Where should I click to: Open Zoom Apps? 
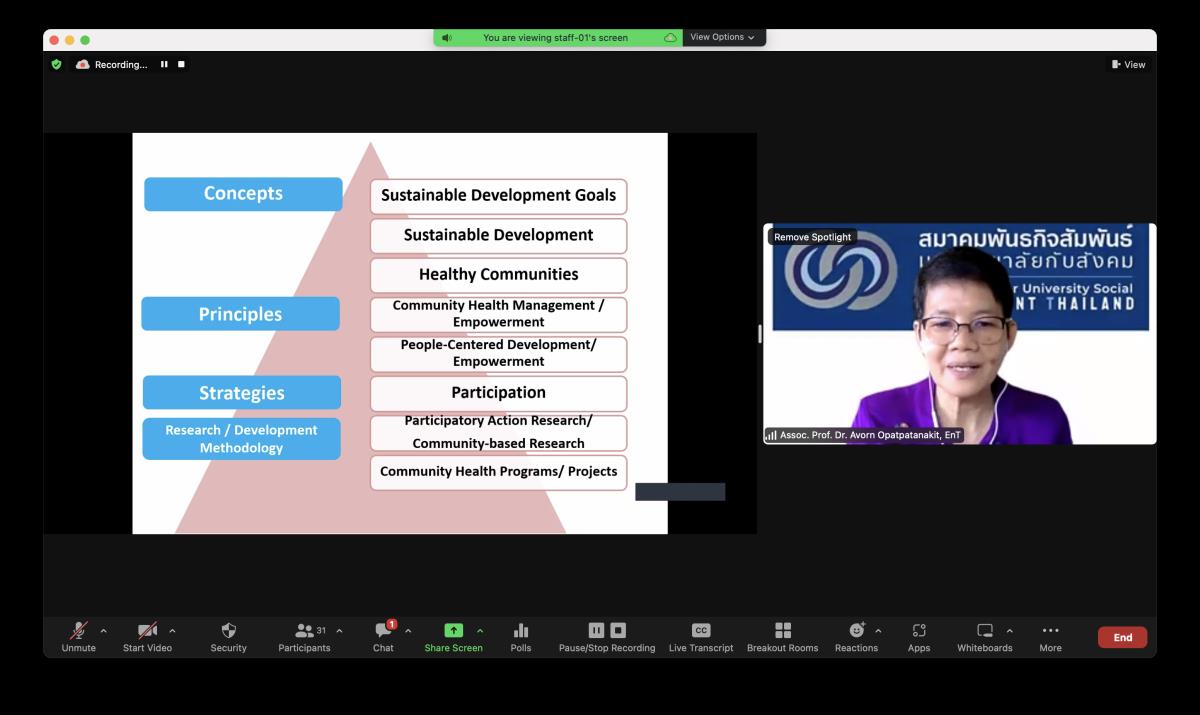pos(919,636)
